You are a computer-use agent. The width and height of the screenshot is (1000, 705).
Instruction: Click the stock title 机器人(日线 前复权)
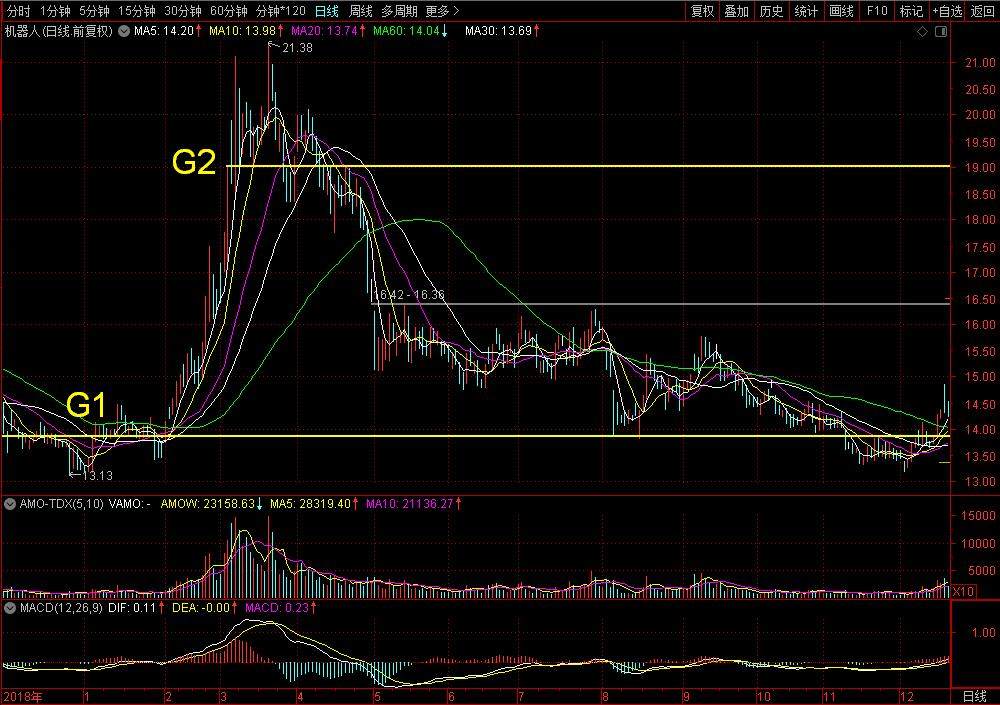tap(59, 31)
